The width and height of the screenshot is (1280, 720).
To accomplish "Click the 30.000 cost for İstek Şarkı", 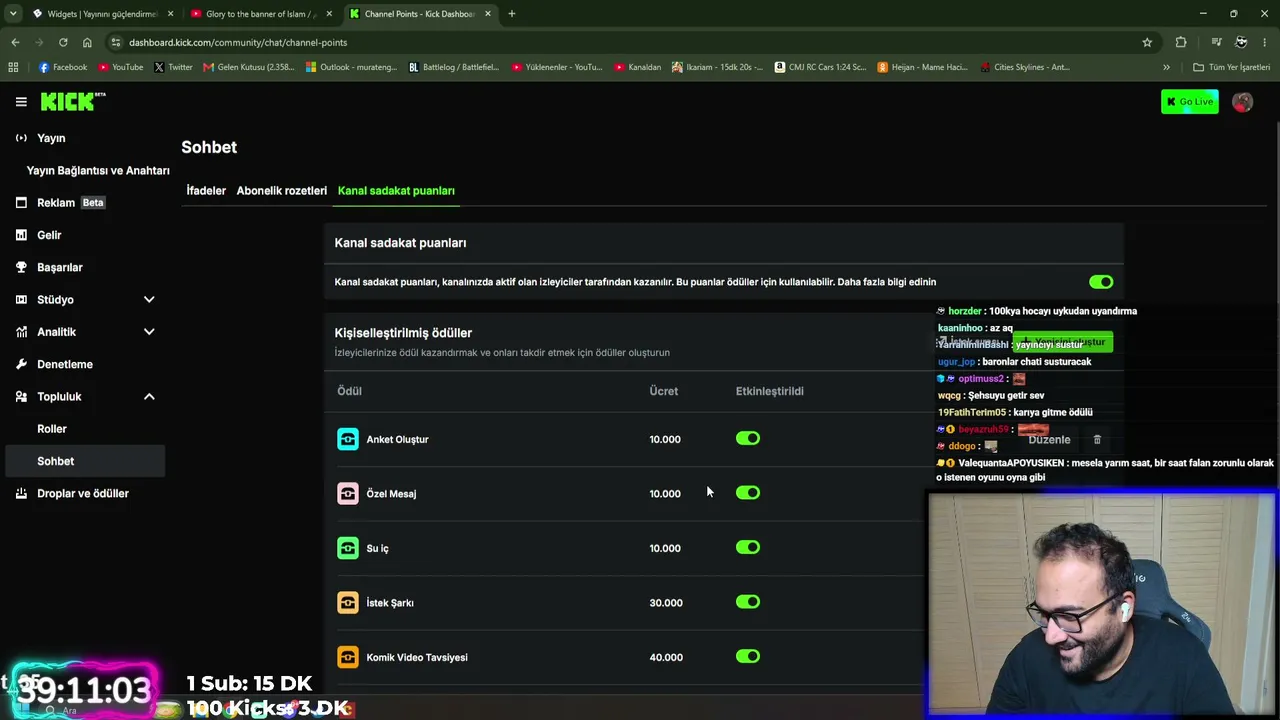I will [x=666, y=602].
